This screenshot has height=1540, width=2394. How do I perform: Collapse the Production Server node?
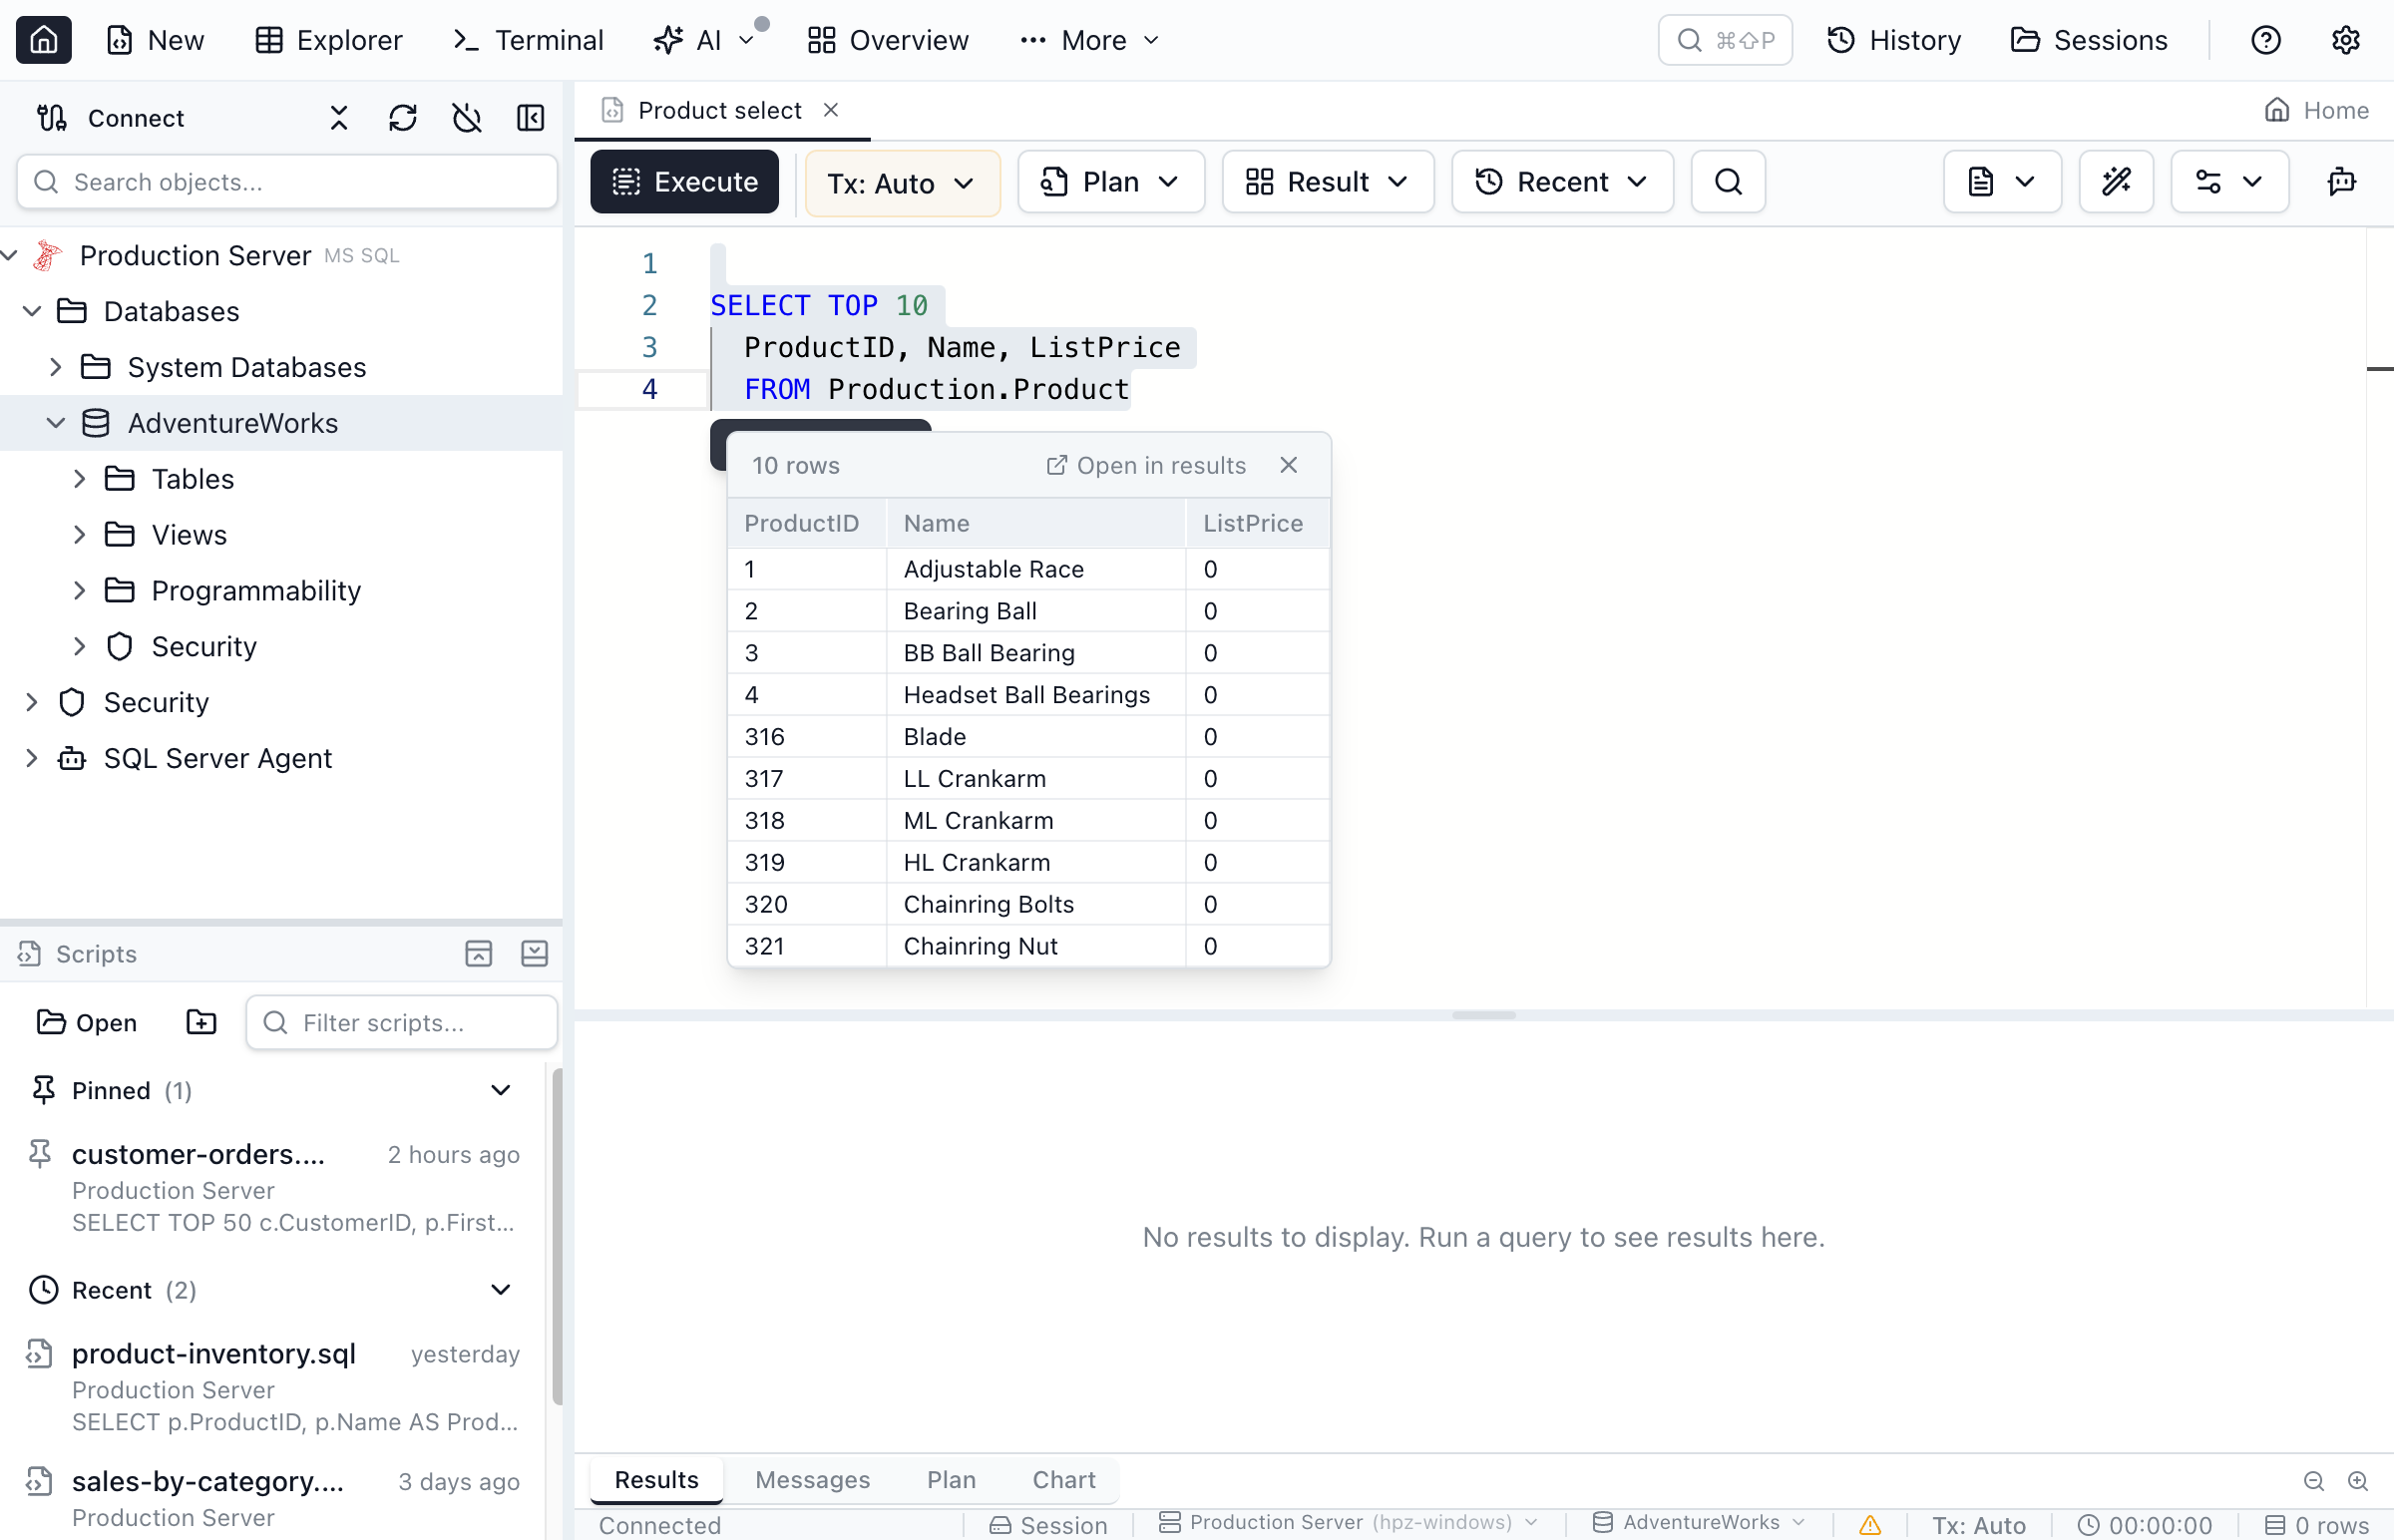tap(10, 255)
